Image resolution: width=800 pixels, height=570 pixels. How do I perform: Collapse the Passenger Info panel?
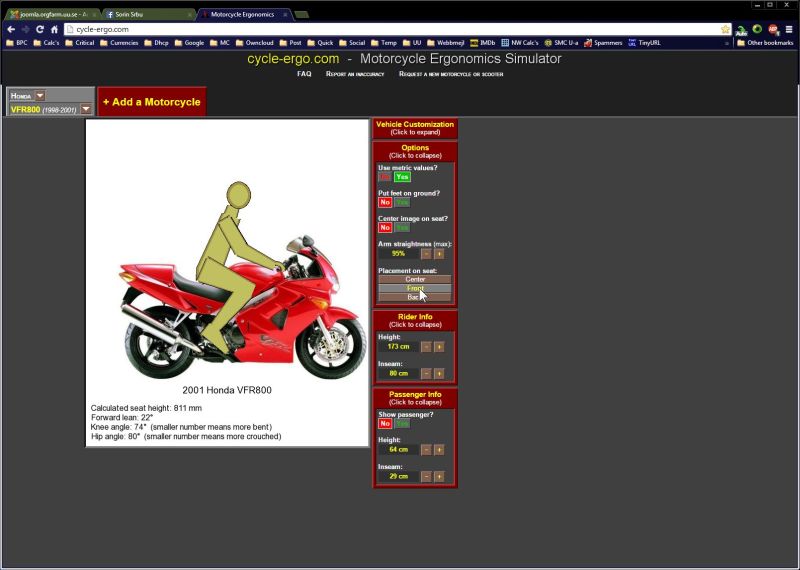point(415,398)
